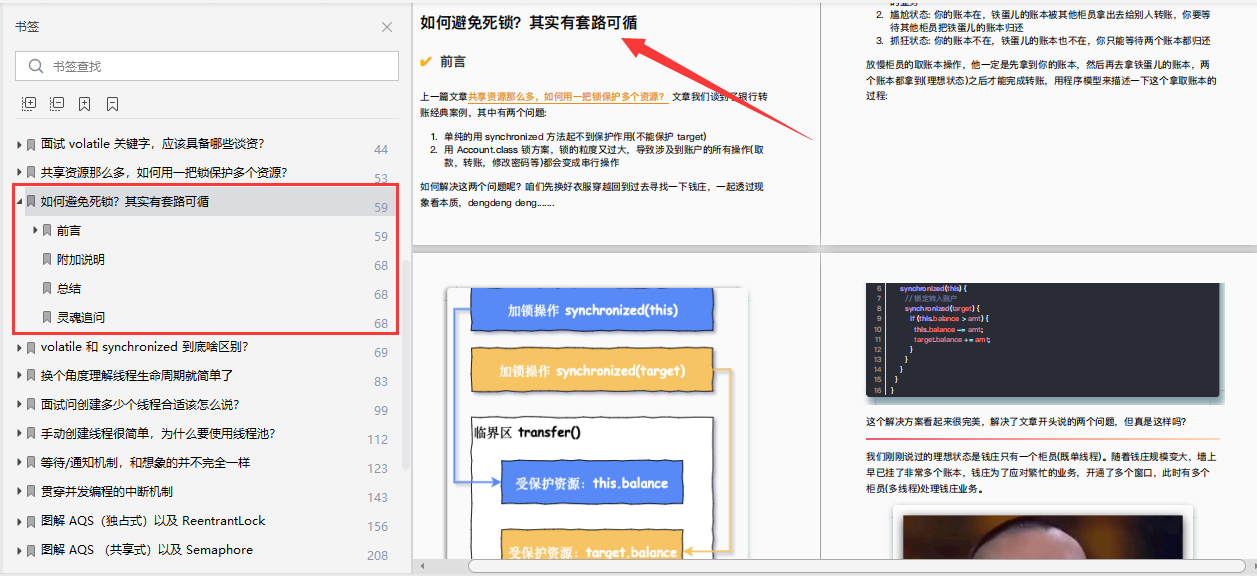1257x576 pixels.
Task: Expand the 前言 sub-bookmark
Action: [x=35, y=230]
